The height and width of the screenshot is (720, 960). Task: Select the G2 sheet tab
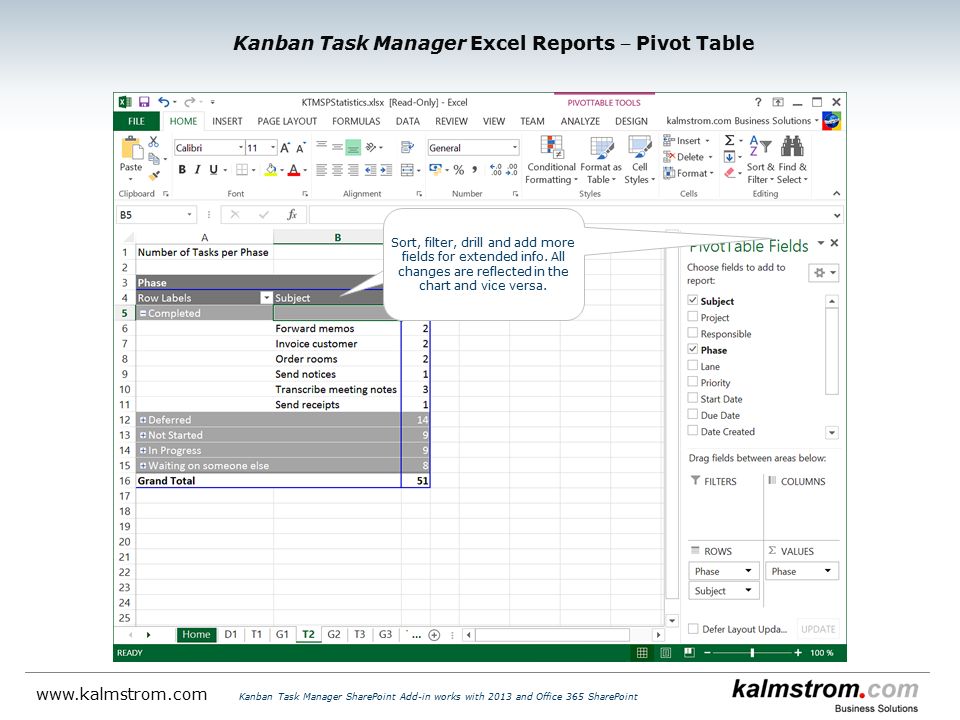click(334, 635)
